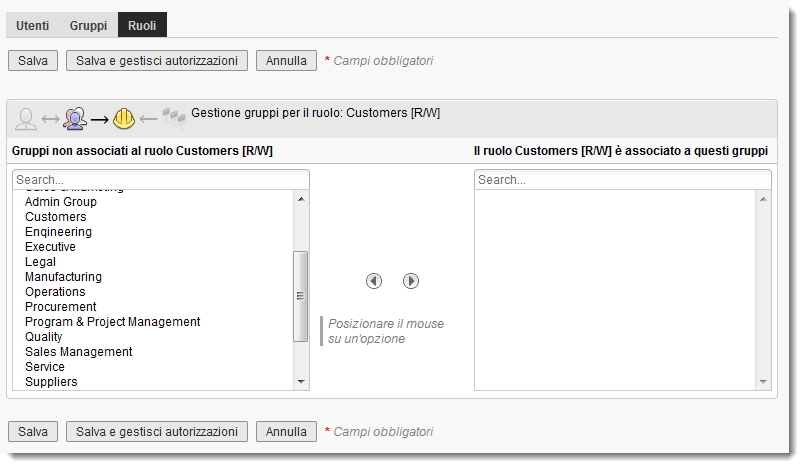Viewport: 804px width, 468px height.
Task: Select Executive in the groups list
Action: (x=154, y=247)
